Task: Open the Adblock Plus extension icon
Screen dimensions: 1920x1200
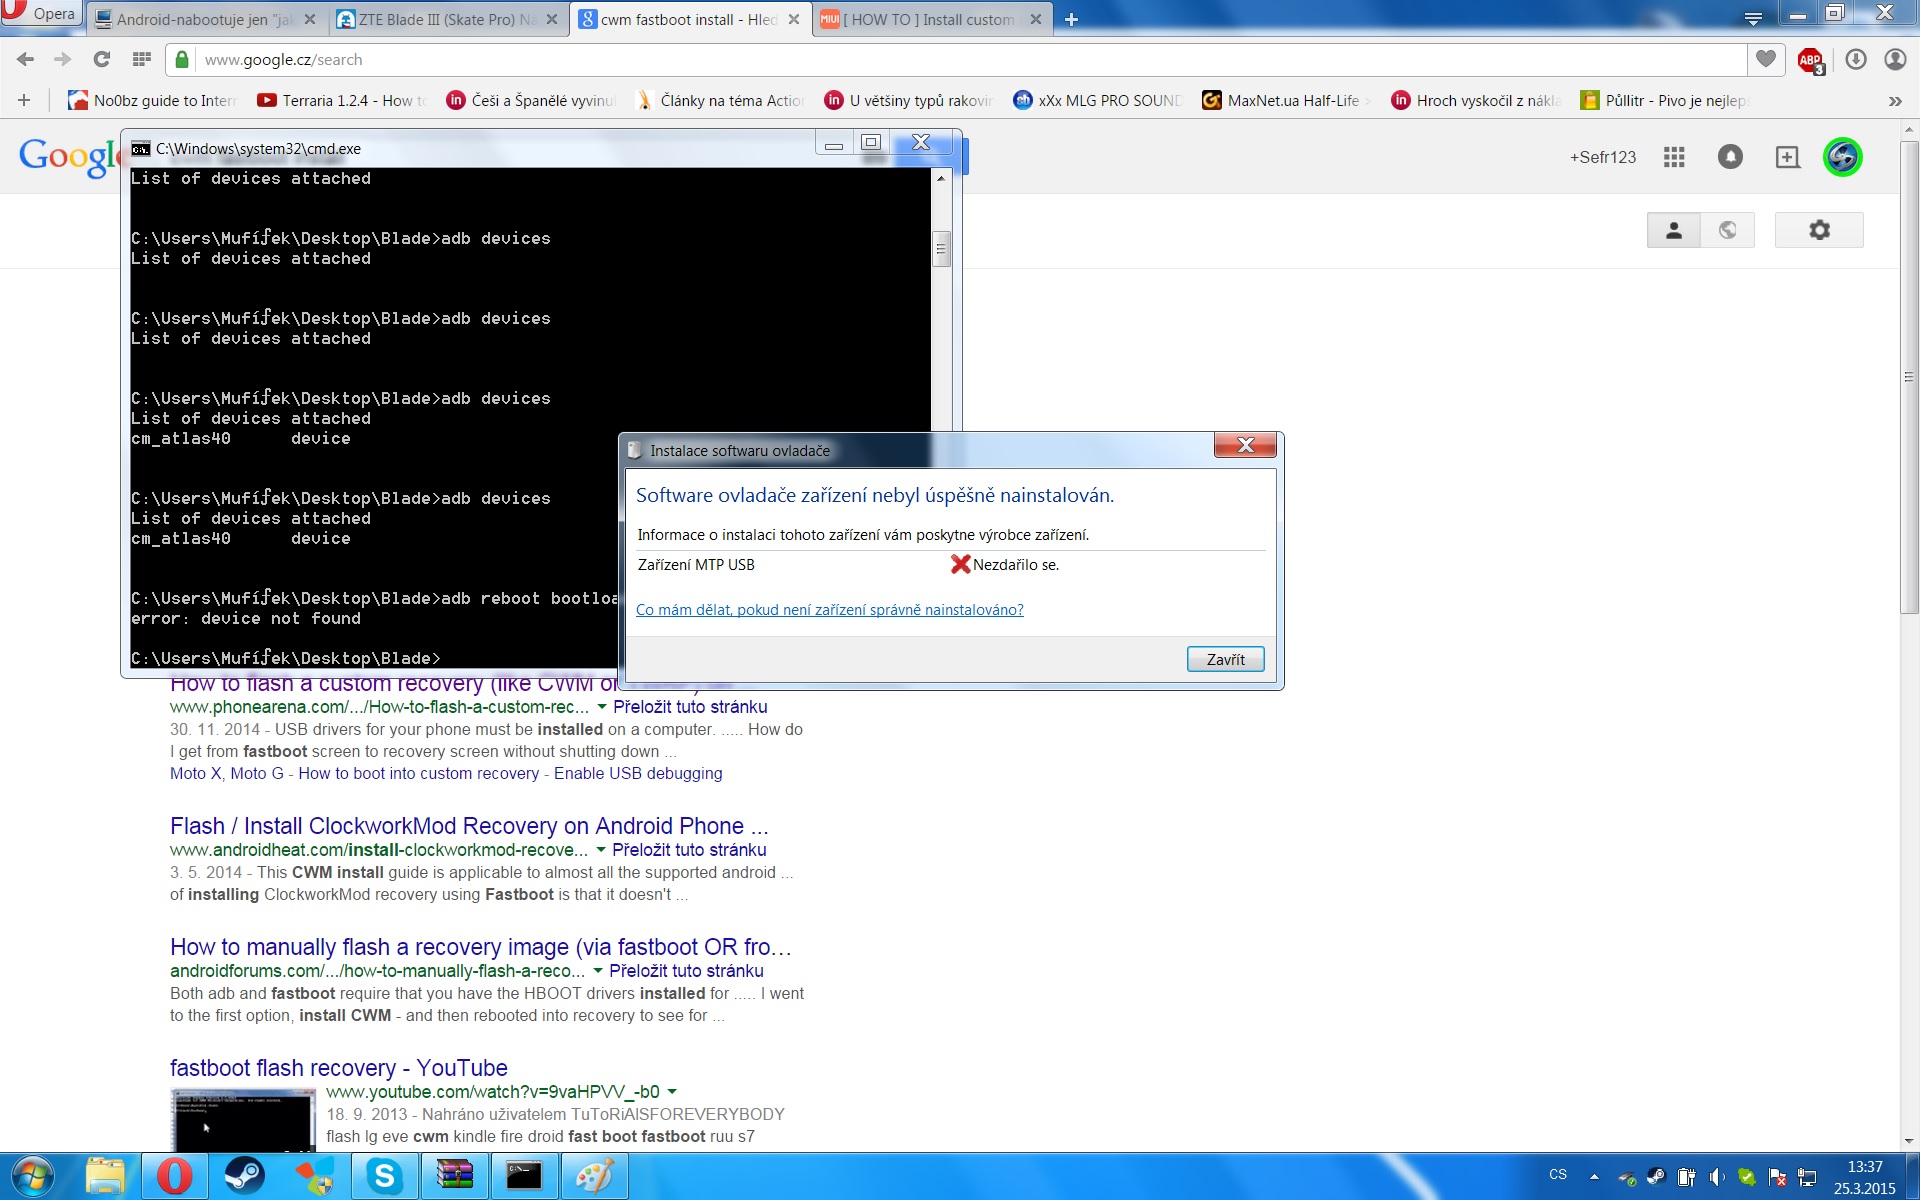Action: point(1810,60)
